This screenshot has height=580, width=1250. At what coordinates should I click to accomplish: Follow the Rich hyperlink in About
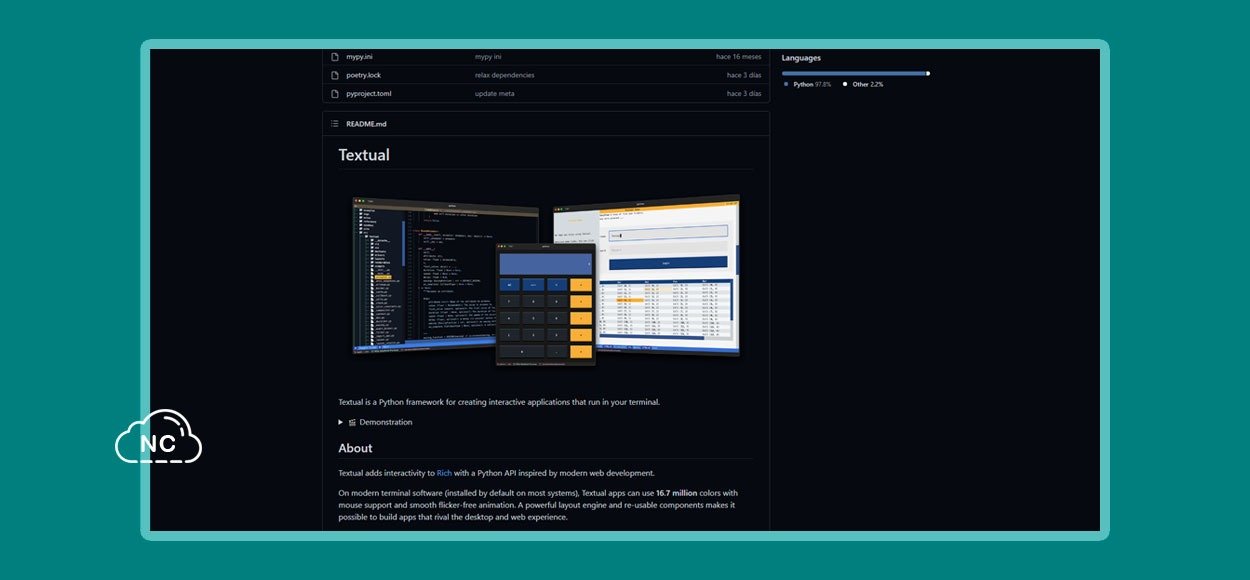point(444,473)
